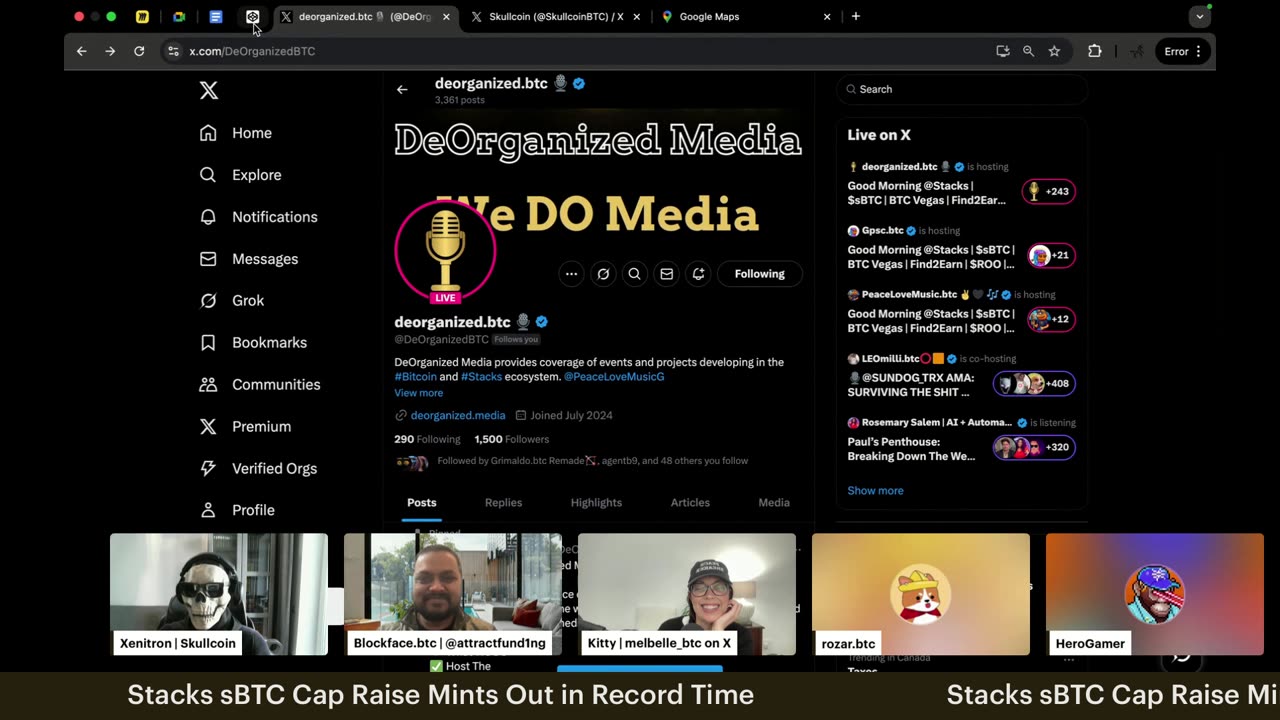Expand bio with View more
The width and height of the screenshot is (1280, 720).
click(418, 393)
